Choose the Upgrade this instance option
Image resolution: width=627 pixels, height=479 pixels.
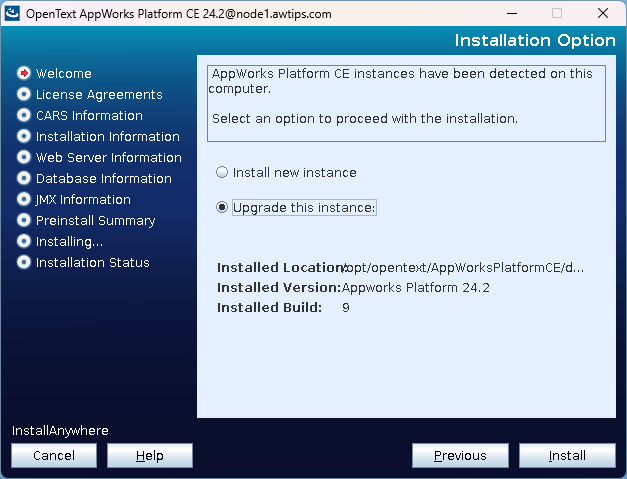point(222,208)
